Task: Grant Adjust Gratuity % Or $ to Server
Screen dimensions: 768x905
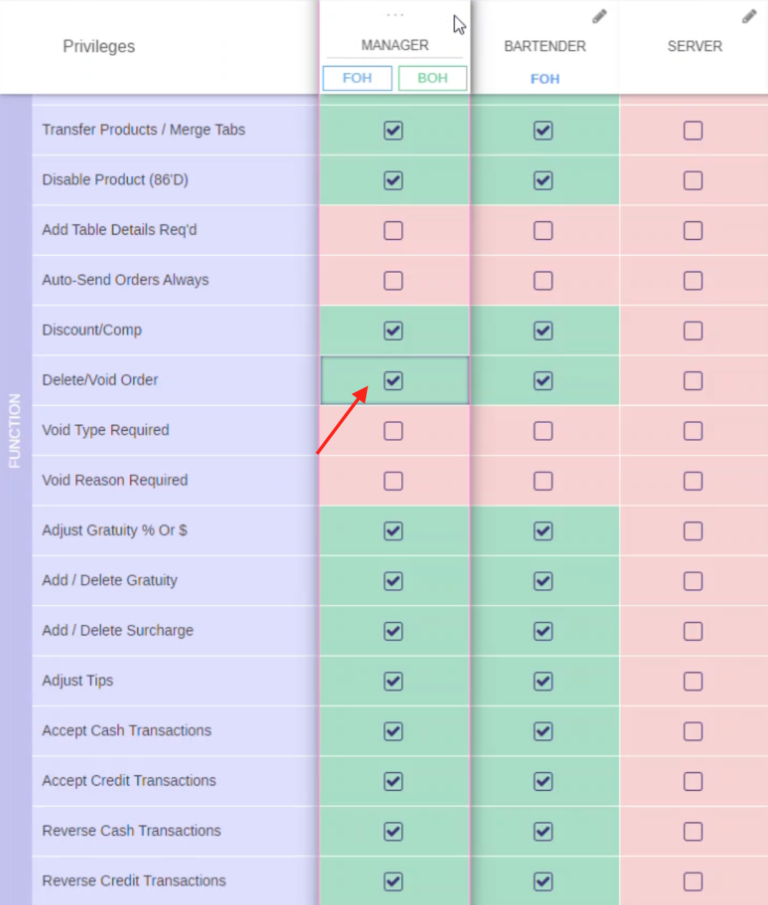Action: (693, 531)
